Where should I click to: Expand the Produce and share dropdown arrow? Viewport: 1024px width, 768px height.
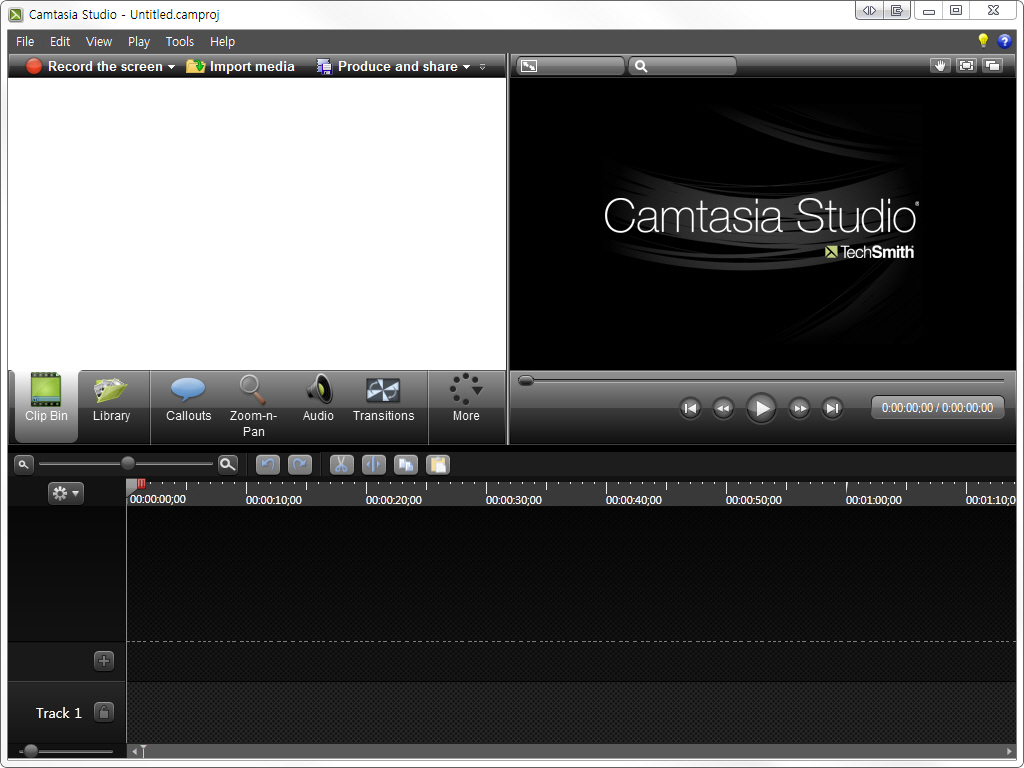pos(466,67)
